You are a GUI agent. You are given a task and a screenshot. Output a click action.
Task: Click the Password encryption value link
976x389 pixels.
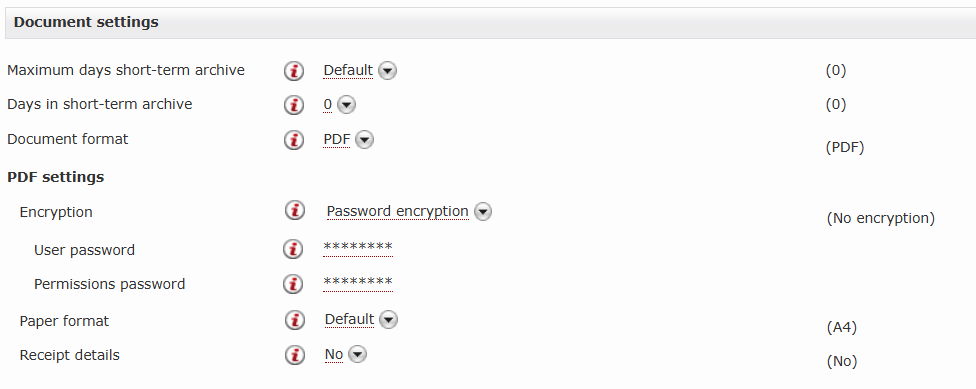(397, 212)
